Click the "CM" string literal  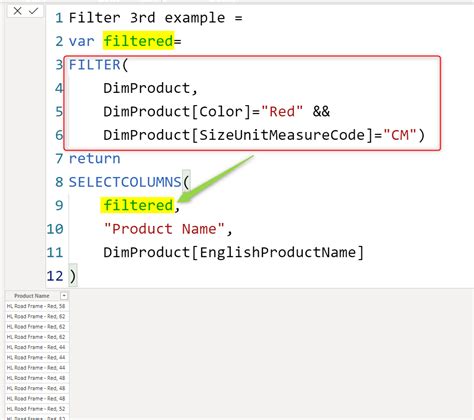tap(400, 135)
